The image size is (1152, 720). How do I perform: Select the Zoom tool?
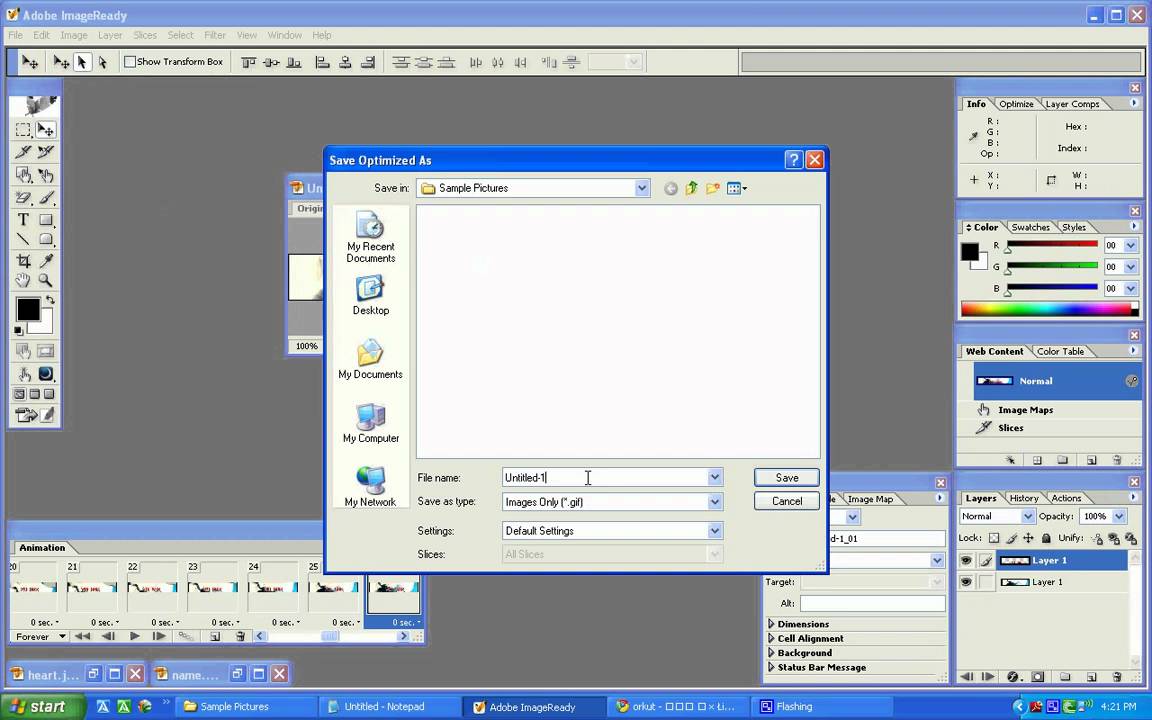[x=46, y=280]
